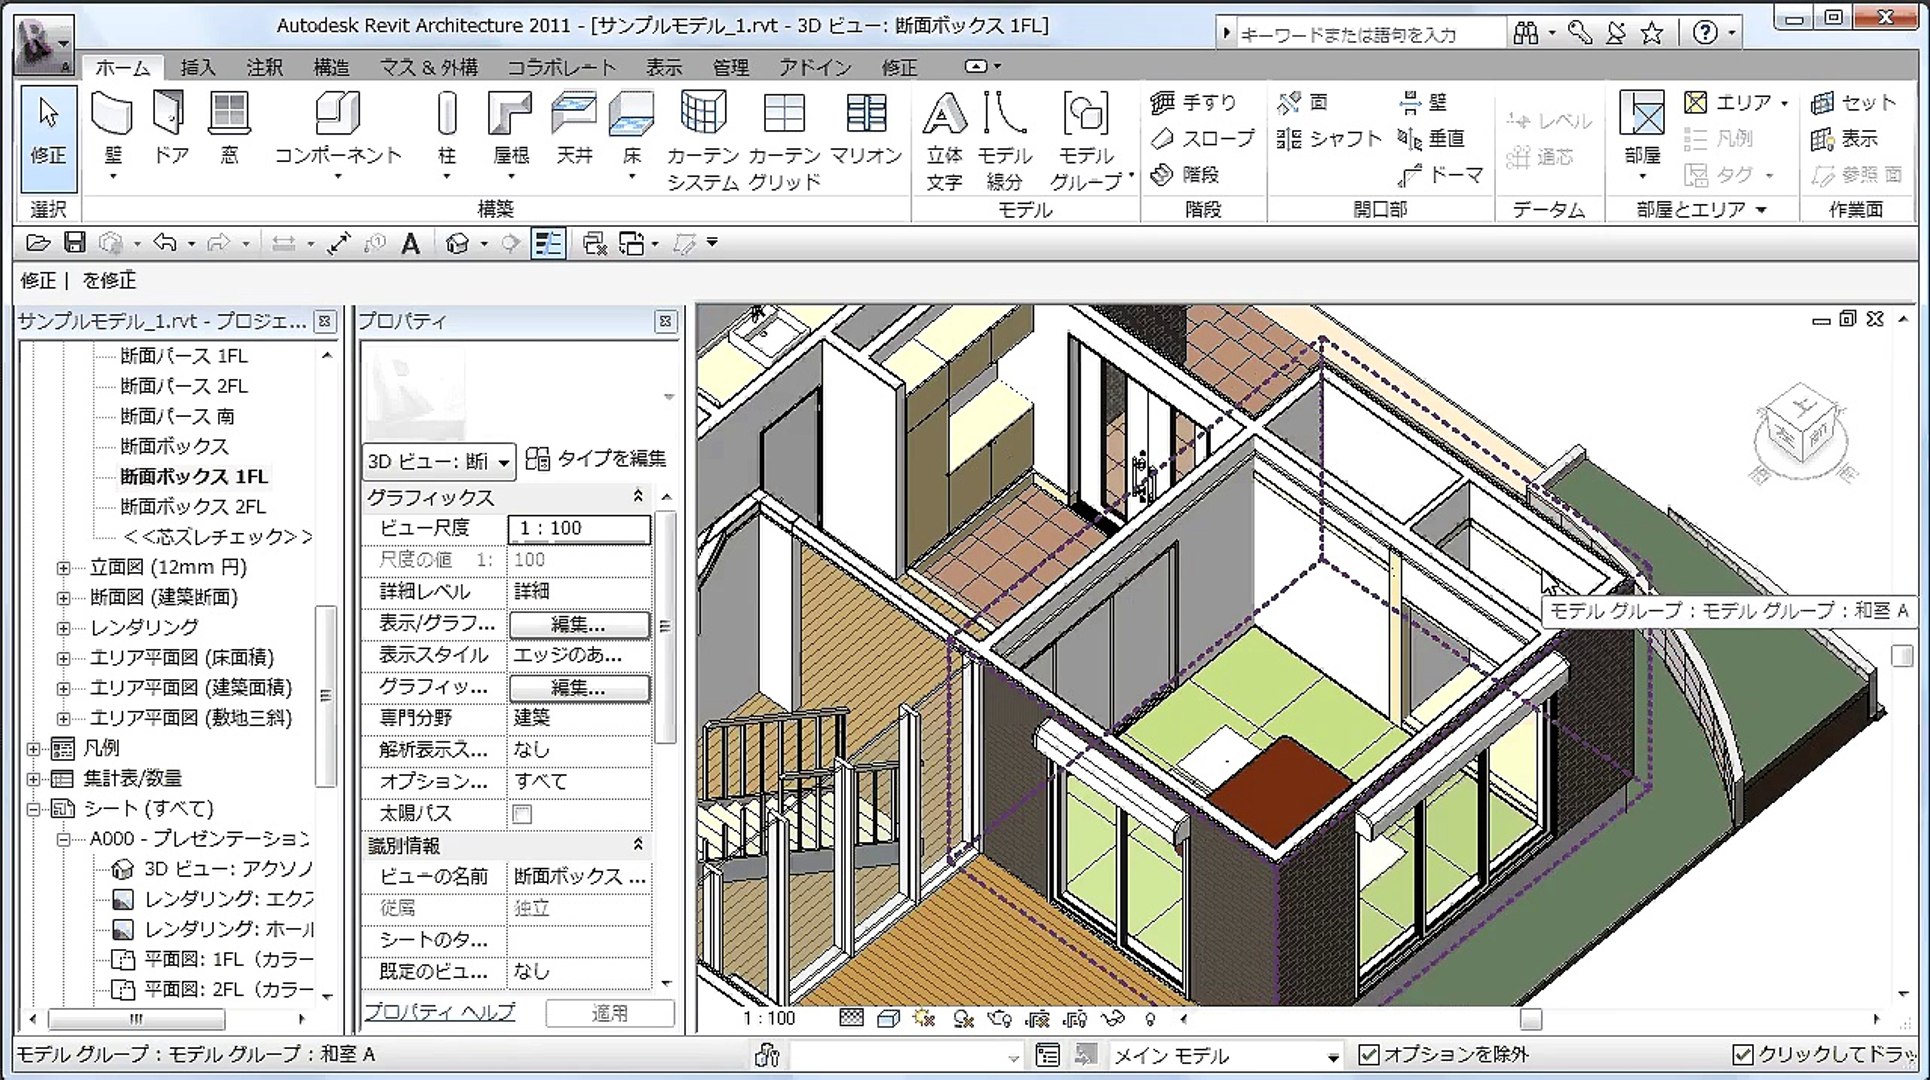The image size is (1930, 1080).
Task: Open file via quick access folder icon
Action: pyautogui.click(x=38, y=243)
